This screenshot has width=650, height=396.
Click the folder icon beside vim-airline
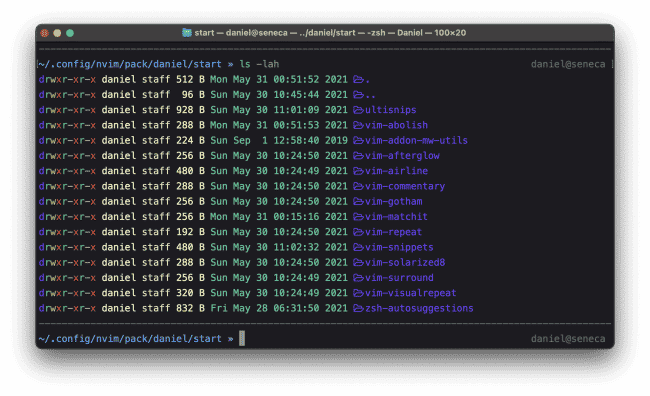click(x=358, y=171)
